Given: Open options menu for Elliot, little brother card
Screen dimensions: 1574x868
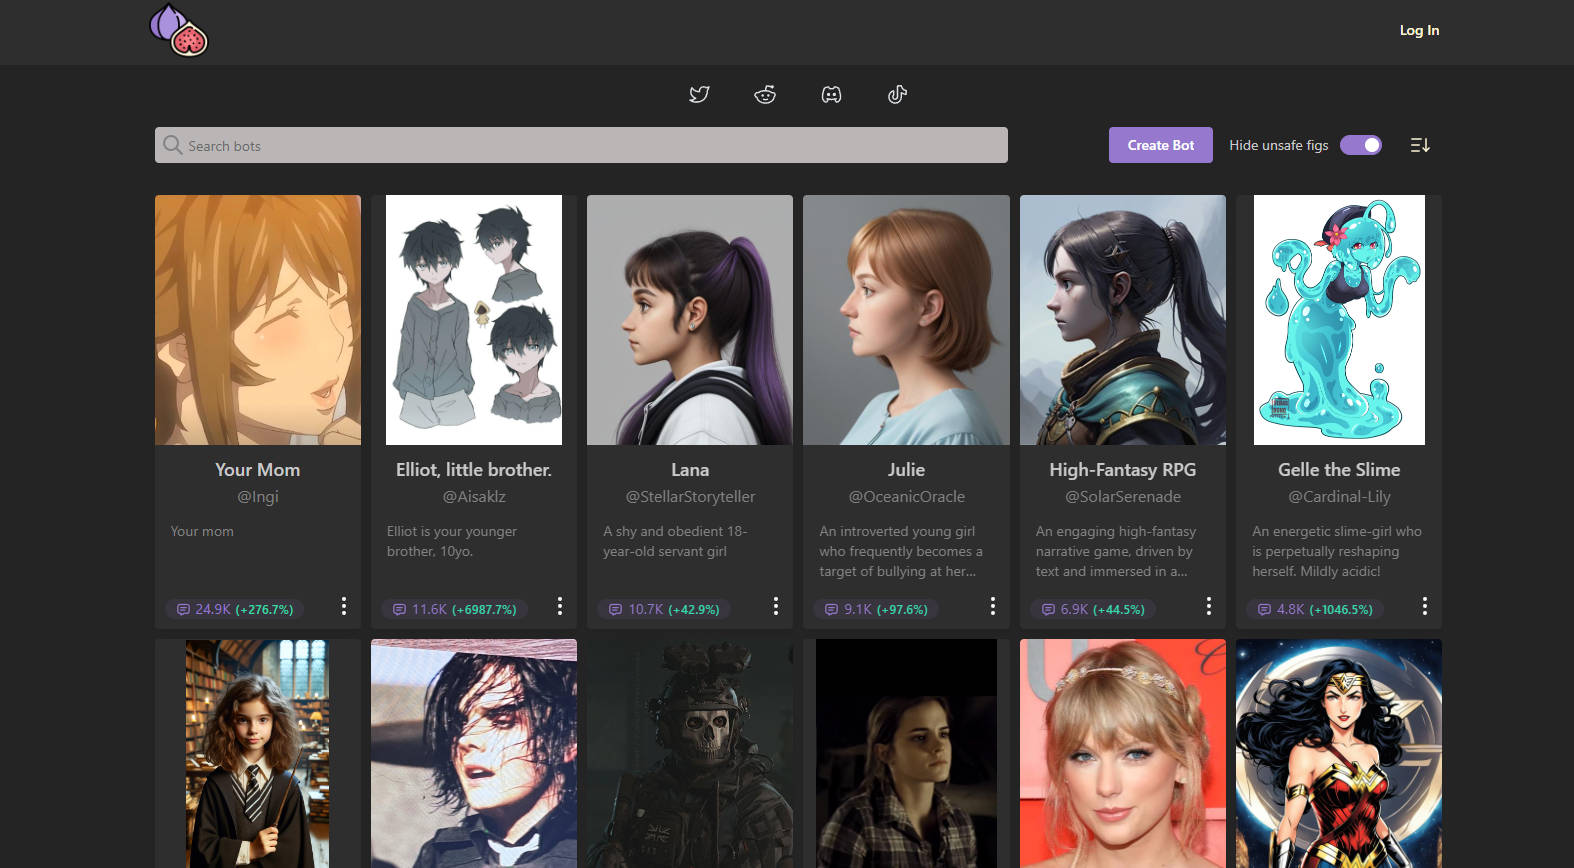Looking at the screenshot, I should pyautogui.click(x=560, y=606).
